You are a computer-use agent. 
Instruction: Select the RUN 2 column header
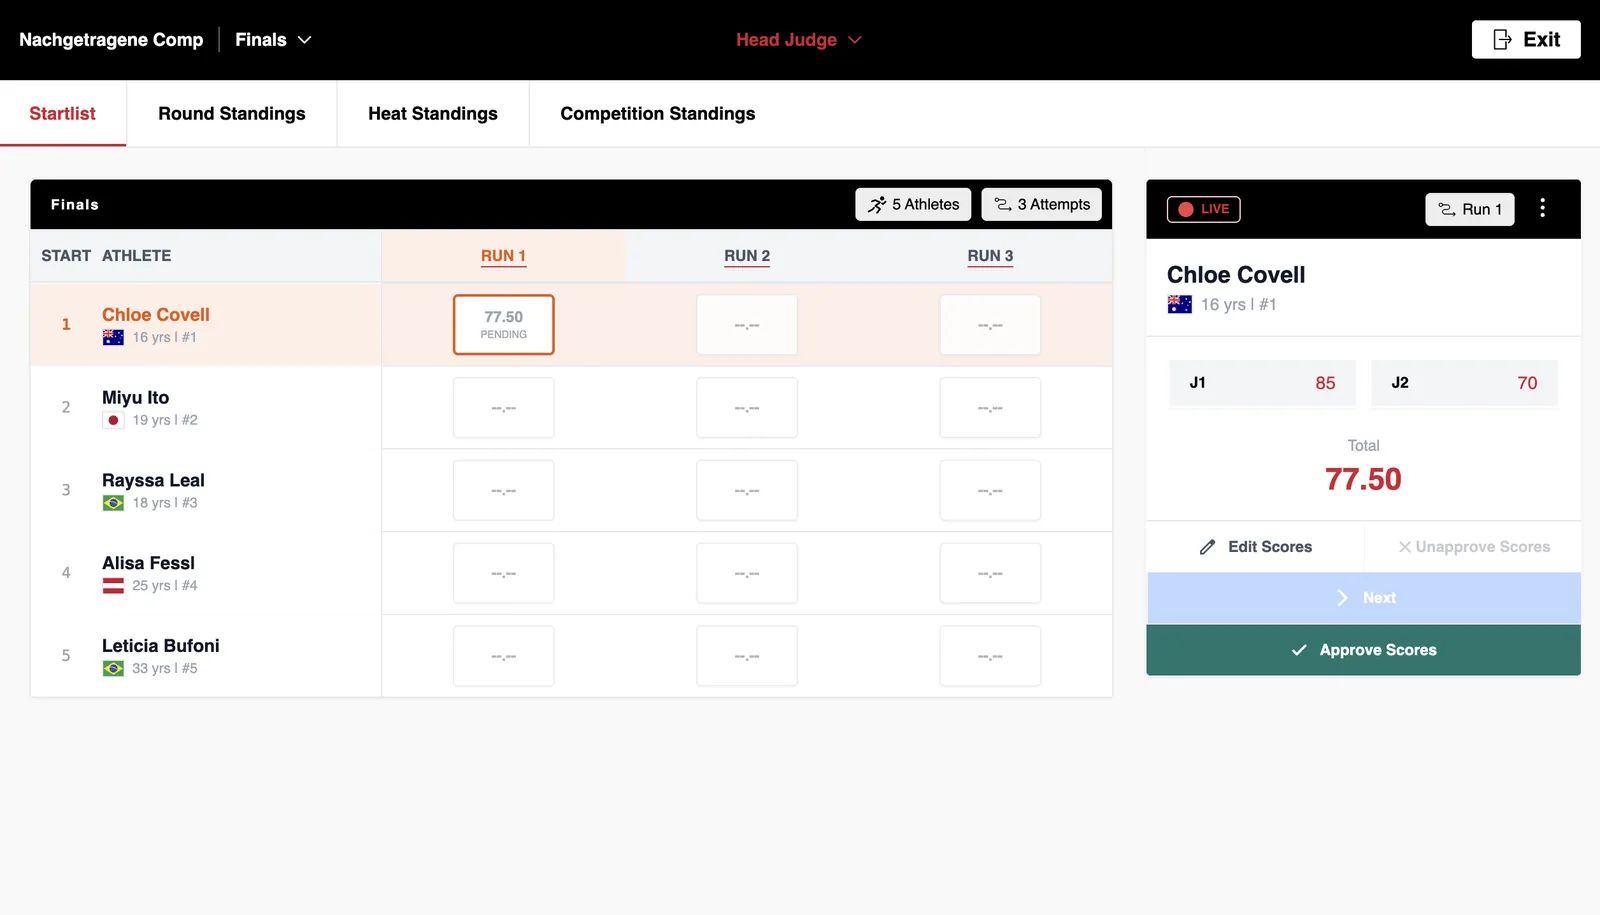[747, 256]
